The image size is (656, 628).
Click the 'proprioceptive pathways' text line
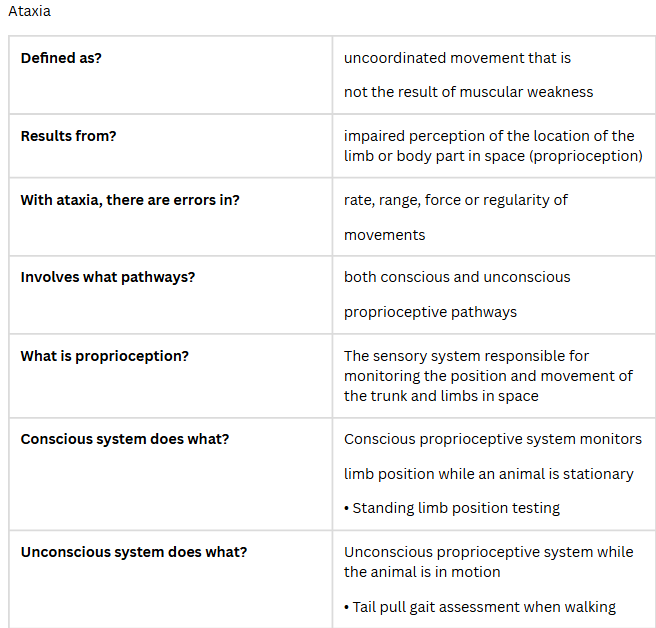pyautogui.click(x=430, y=312)
